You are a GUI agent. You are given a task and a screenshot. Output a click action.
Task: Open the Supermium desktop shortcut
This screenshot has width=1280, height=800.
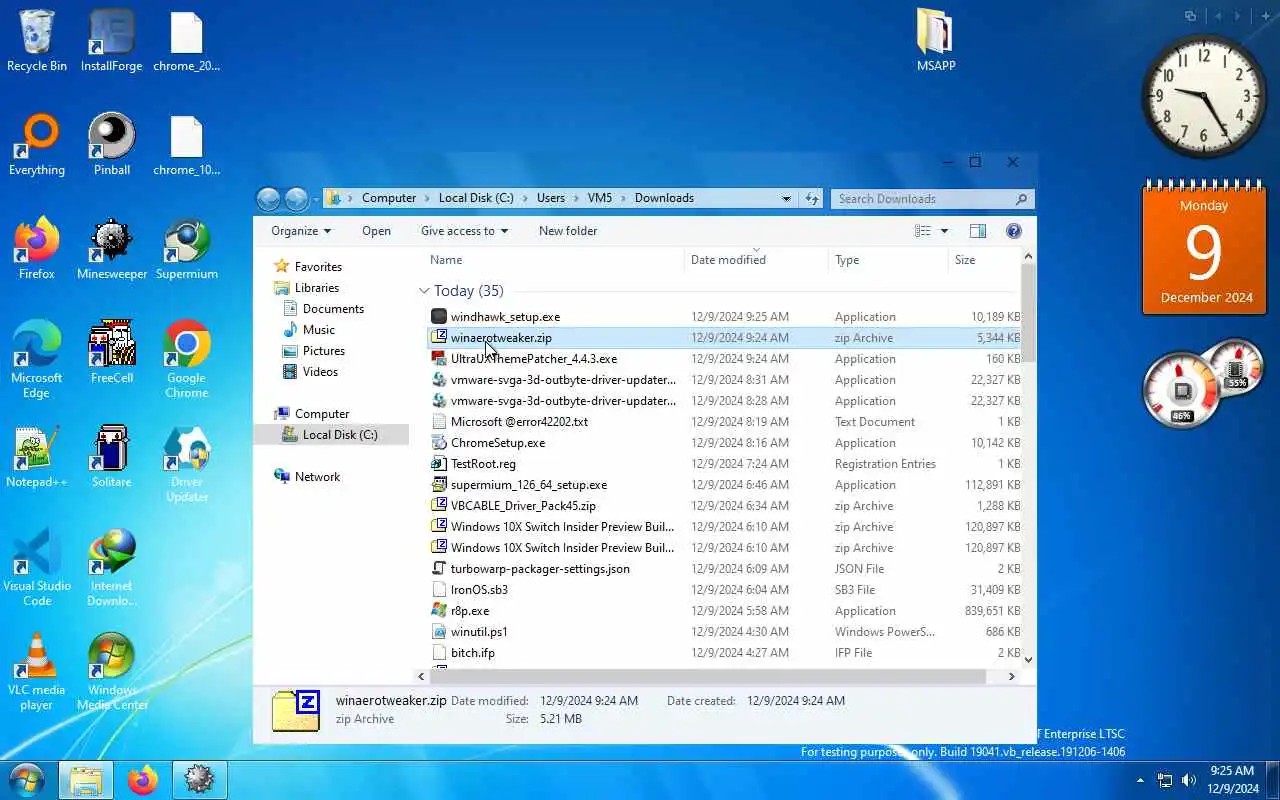187,248
